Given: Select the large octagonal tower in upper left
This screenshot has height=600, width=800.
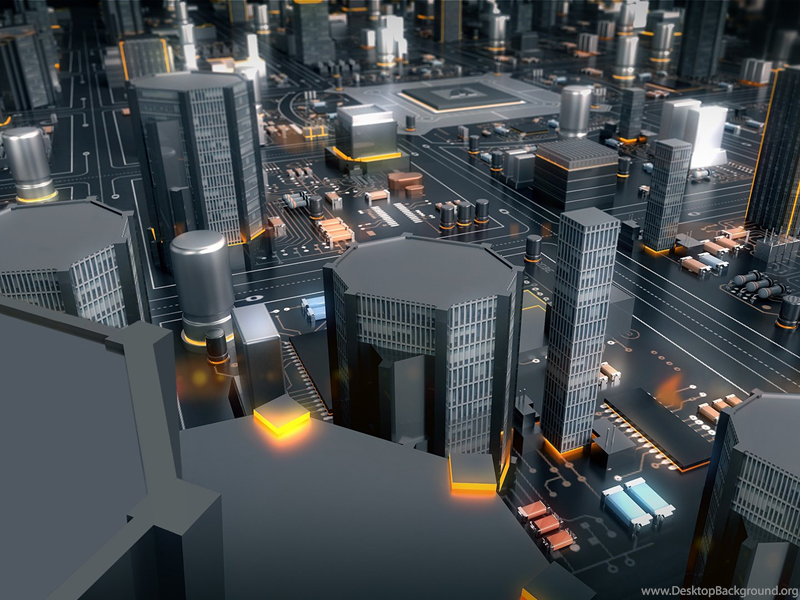Looking at the screenshot, I should tap(198, 150).
